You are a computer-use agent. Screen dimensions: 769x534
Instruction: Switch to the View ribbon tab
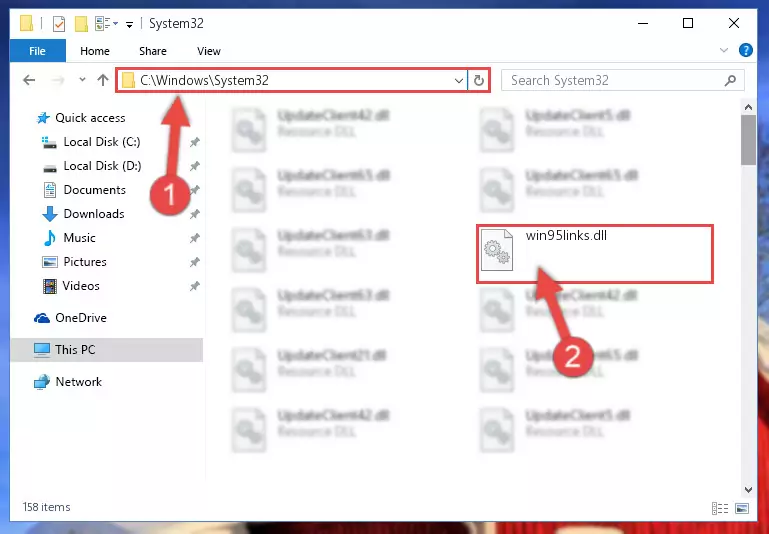coord(208,51)
